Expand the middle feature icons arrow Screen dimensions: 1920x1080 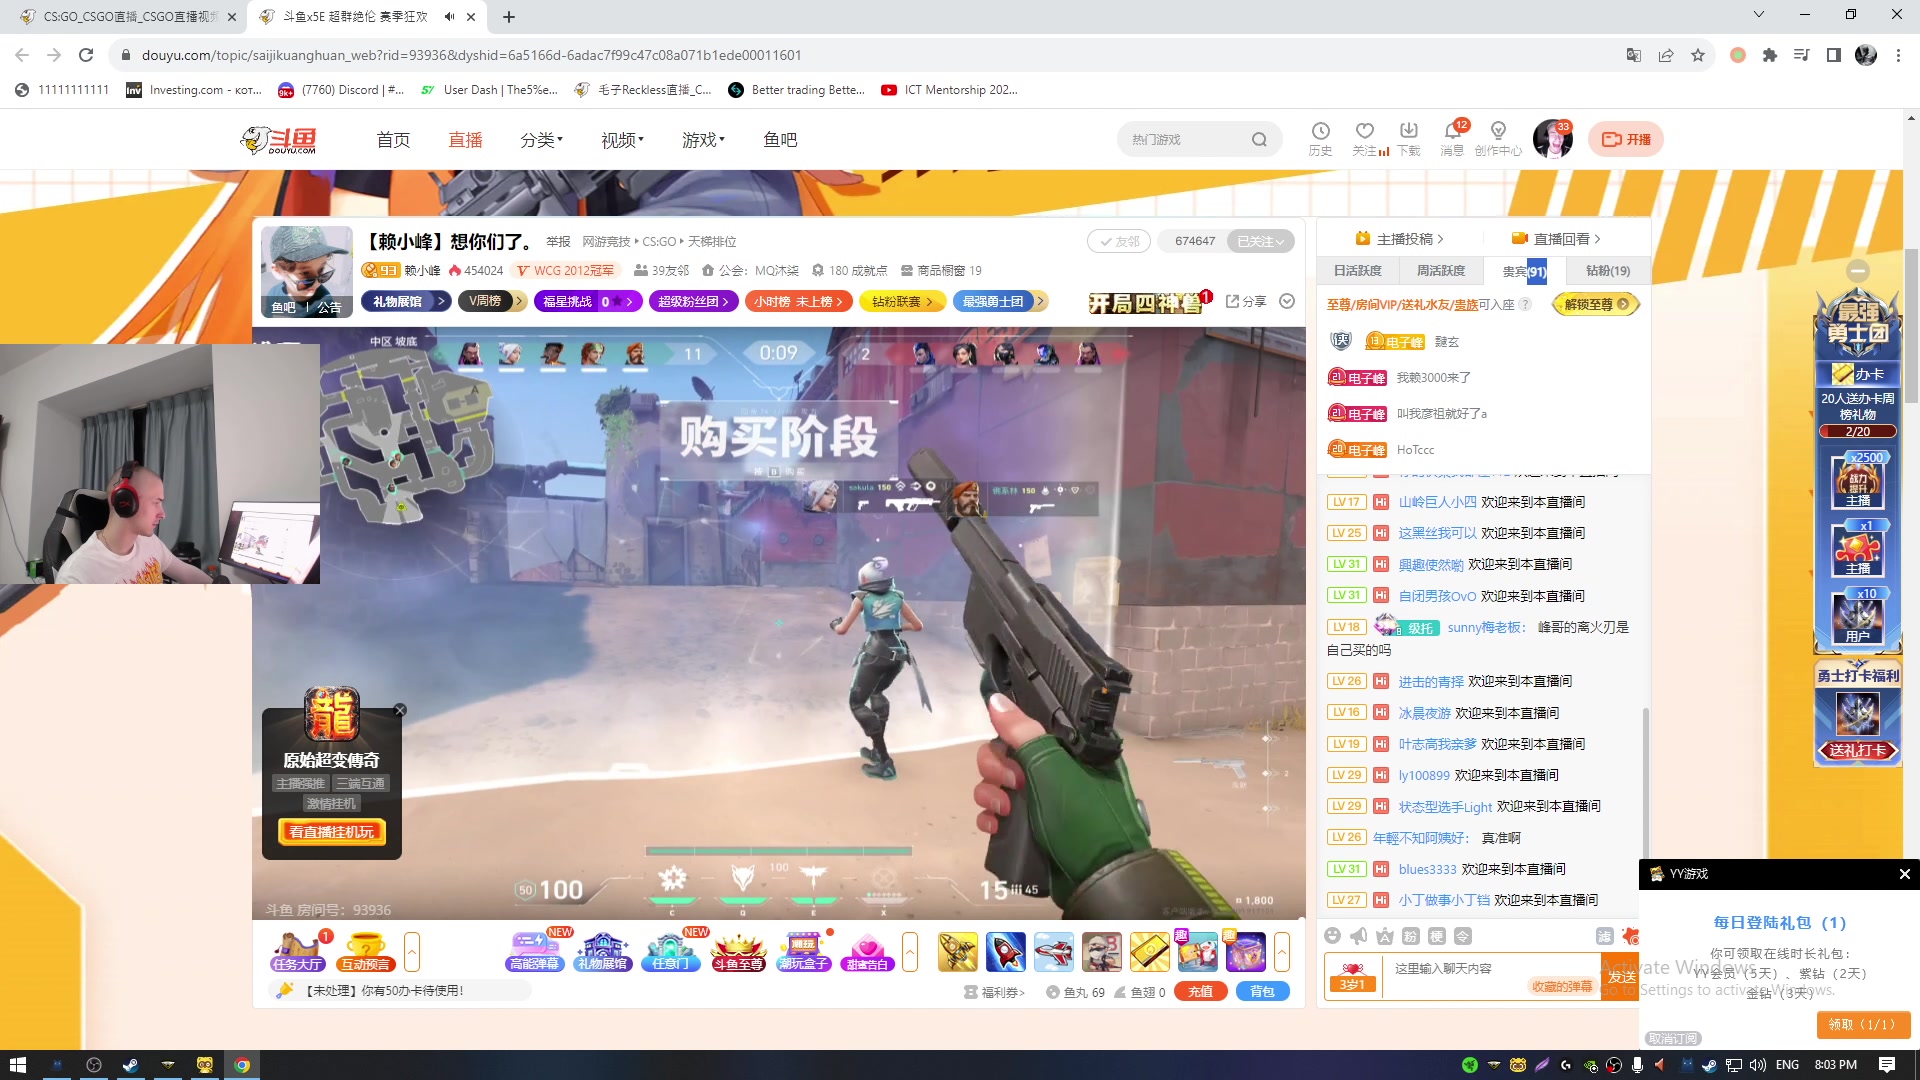(909, 952)
